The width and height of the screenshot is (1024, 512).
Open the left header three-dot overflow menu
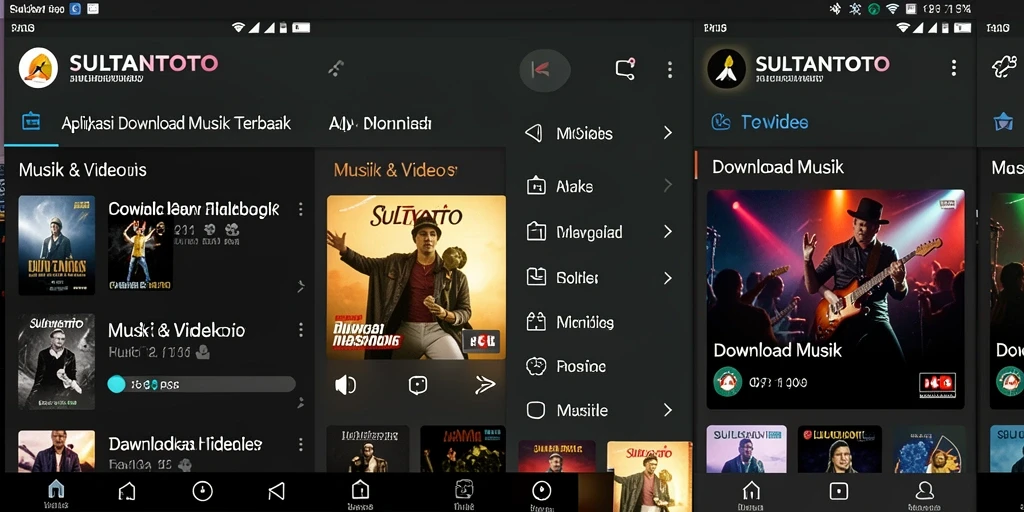[669, 70]
